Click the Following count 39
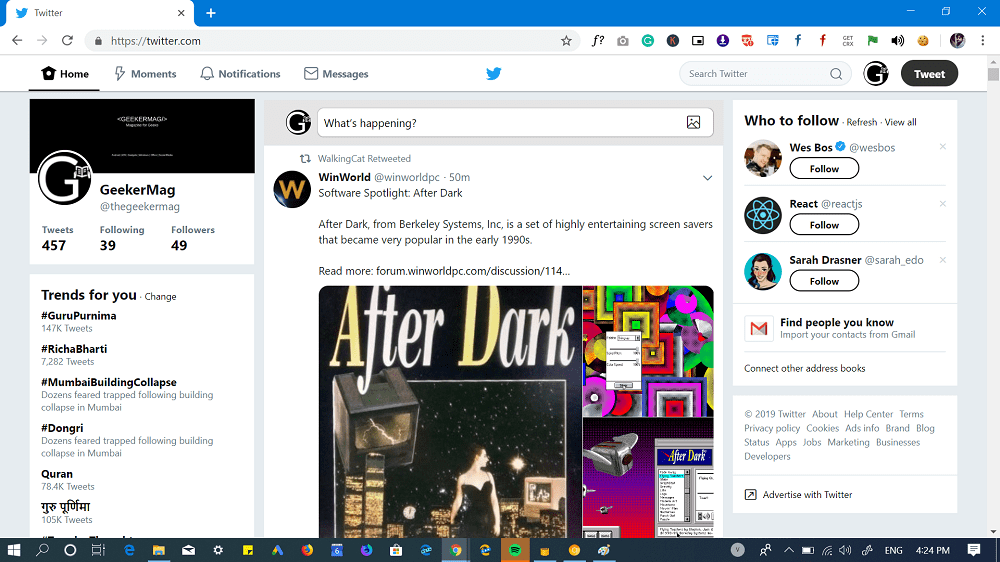Image resolution: width=1000 pixels, height=562 pixels. 107,246
